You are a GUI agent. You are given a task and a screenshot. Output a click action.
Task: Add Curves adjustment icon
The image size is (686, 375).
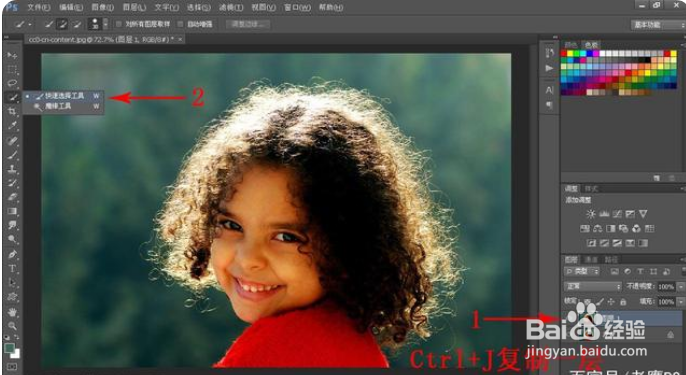[617, 214]
